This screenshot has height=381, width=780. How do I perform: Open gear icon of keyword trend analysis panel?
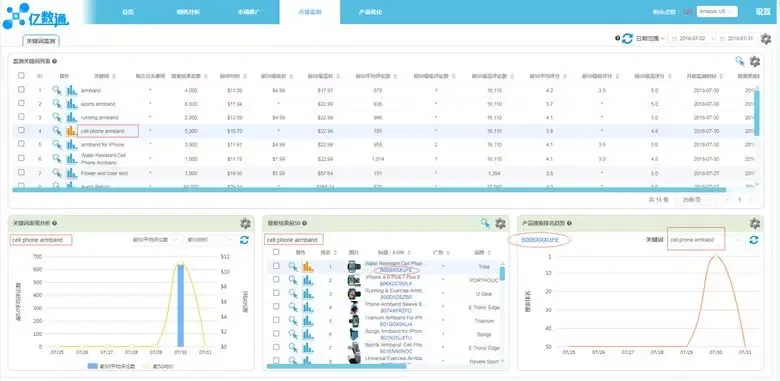[x=245, y=223]
